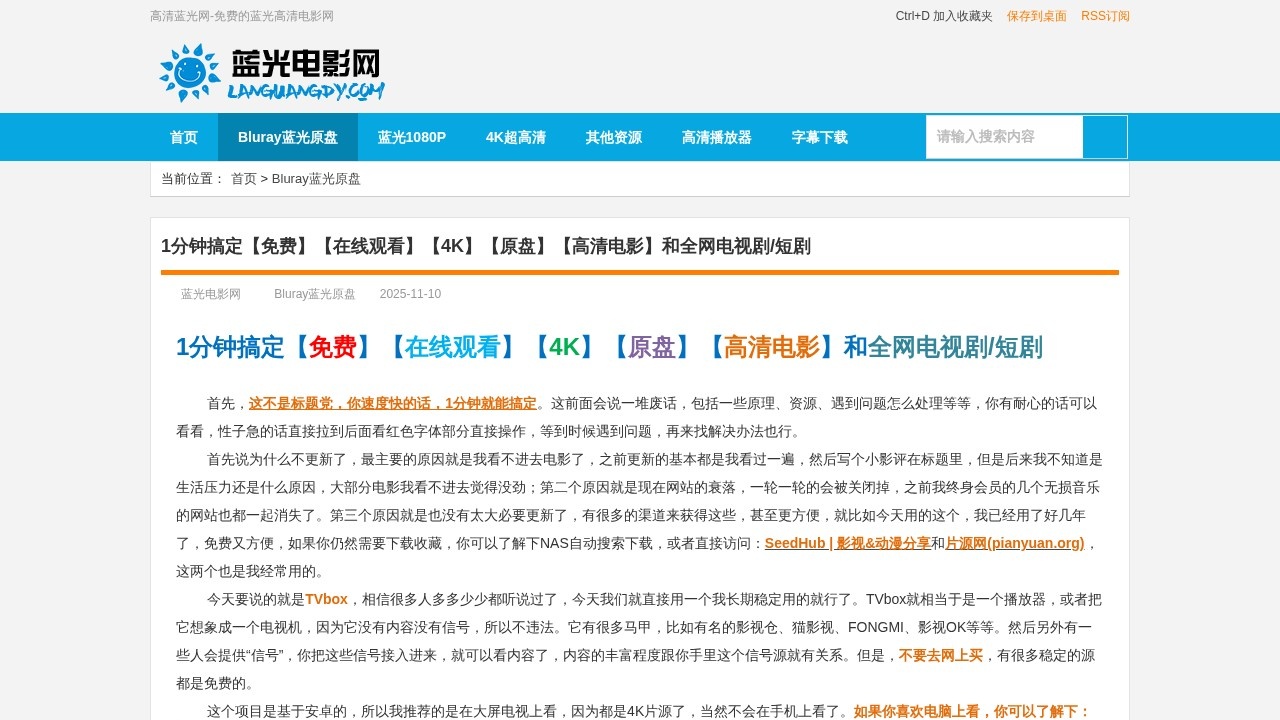1280x720 pixels.
Task: Click the underlined 这不是标题党 quick-guide link
Action: tap(392, 403)
